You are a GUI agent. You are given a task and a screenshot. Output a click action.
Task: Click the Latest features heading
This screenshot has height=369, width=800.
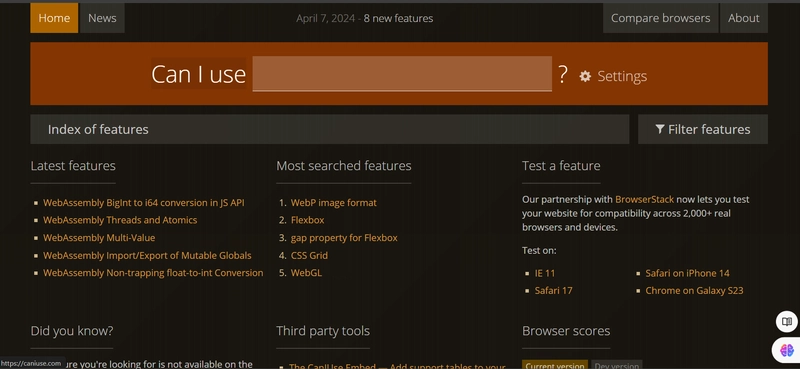pyautogui.click(x=73, y=166)
